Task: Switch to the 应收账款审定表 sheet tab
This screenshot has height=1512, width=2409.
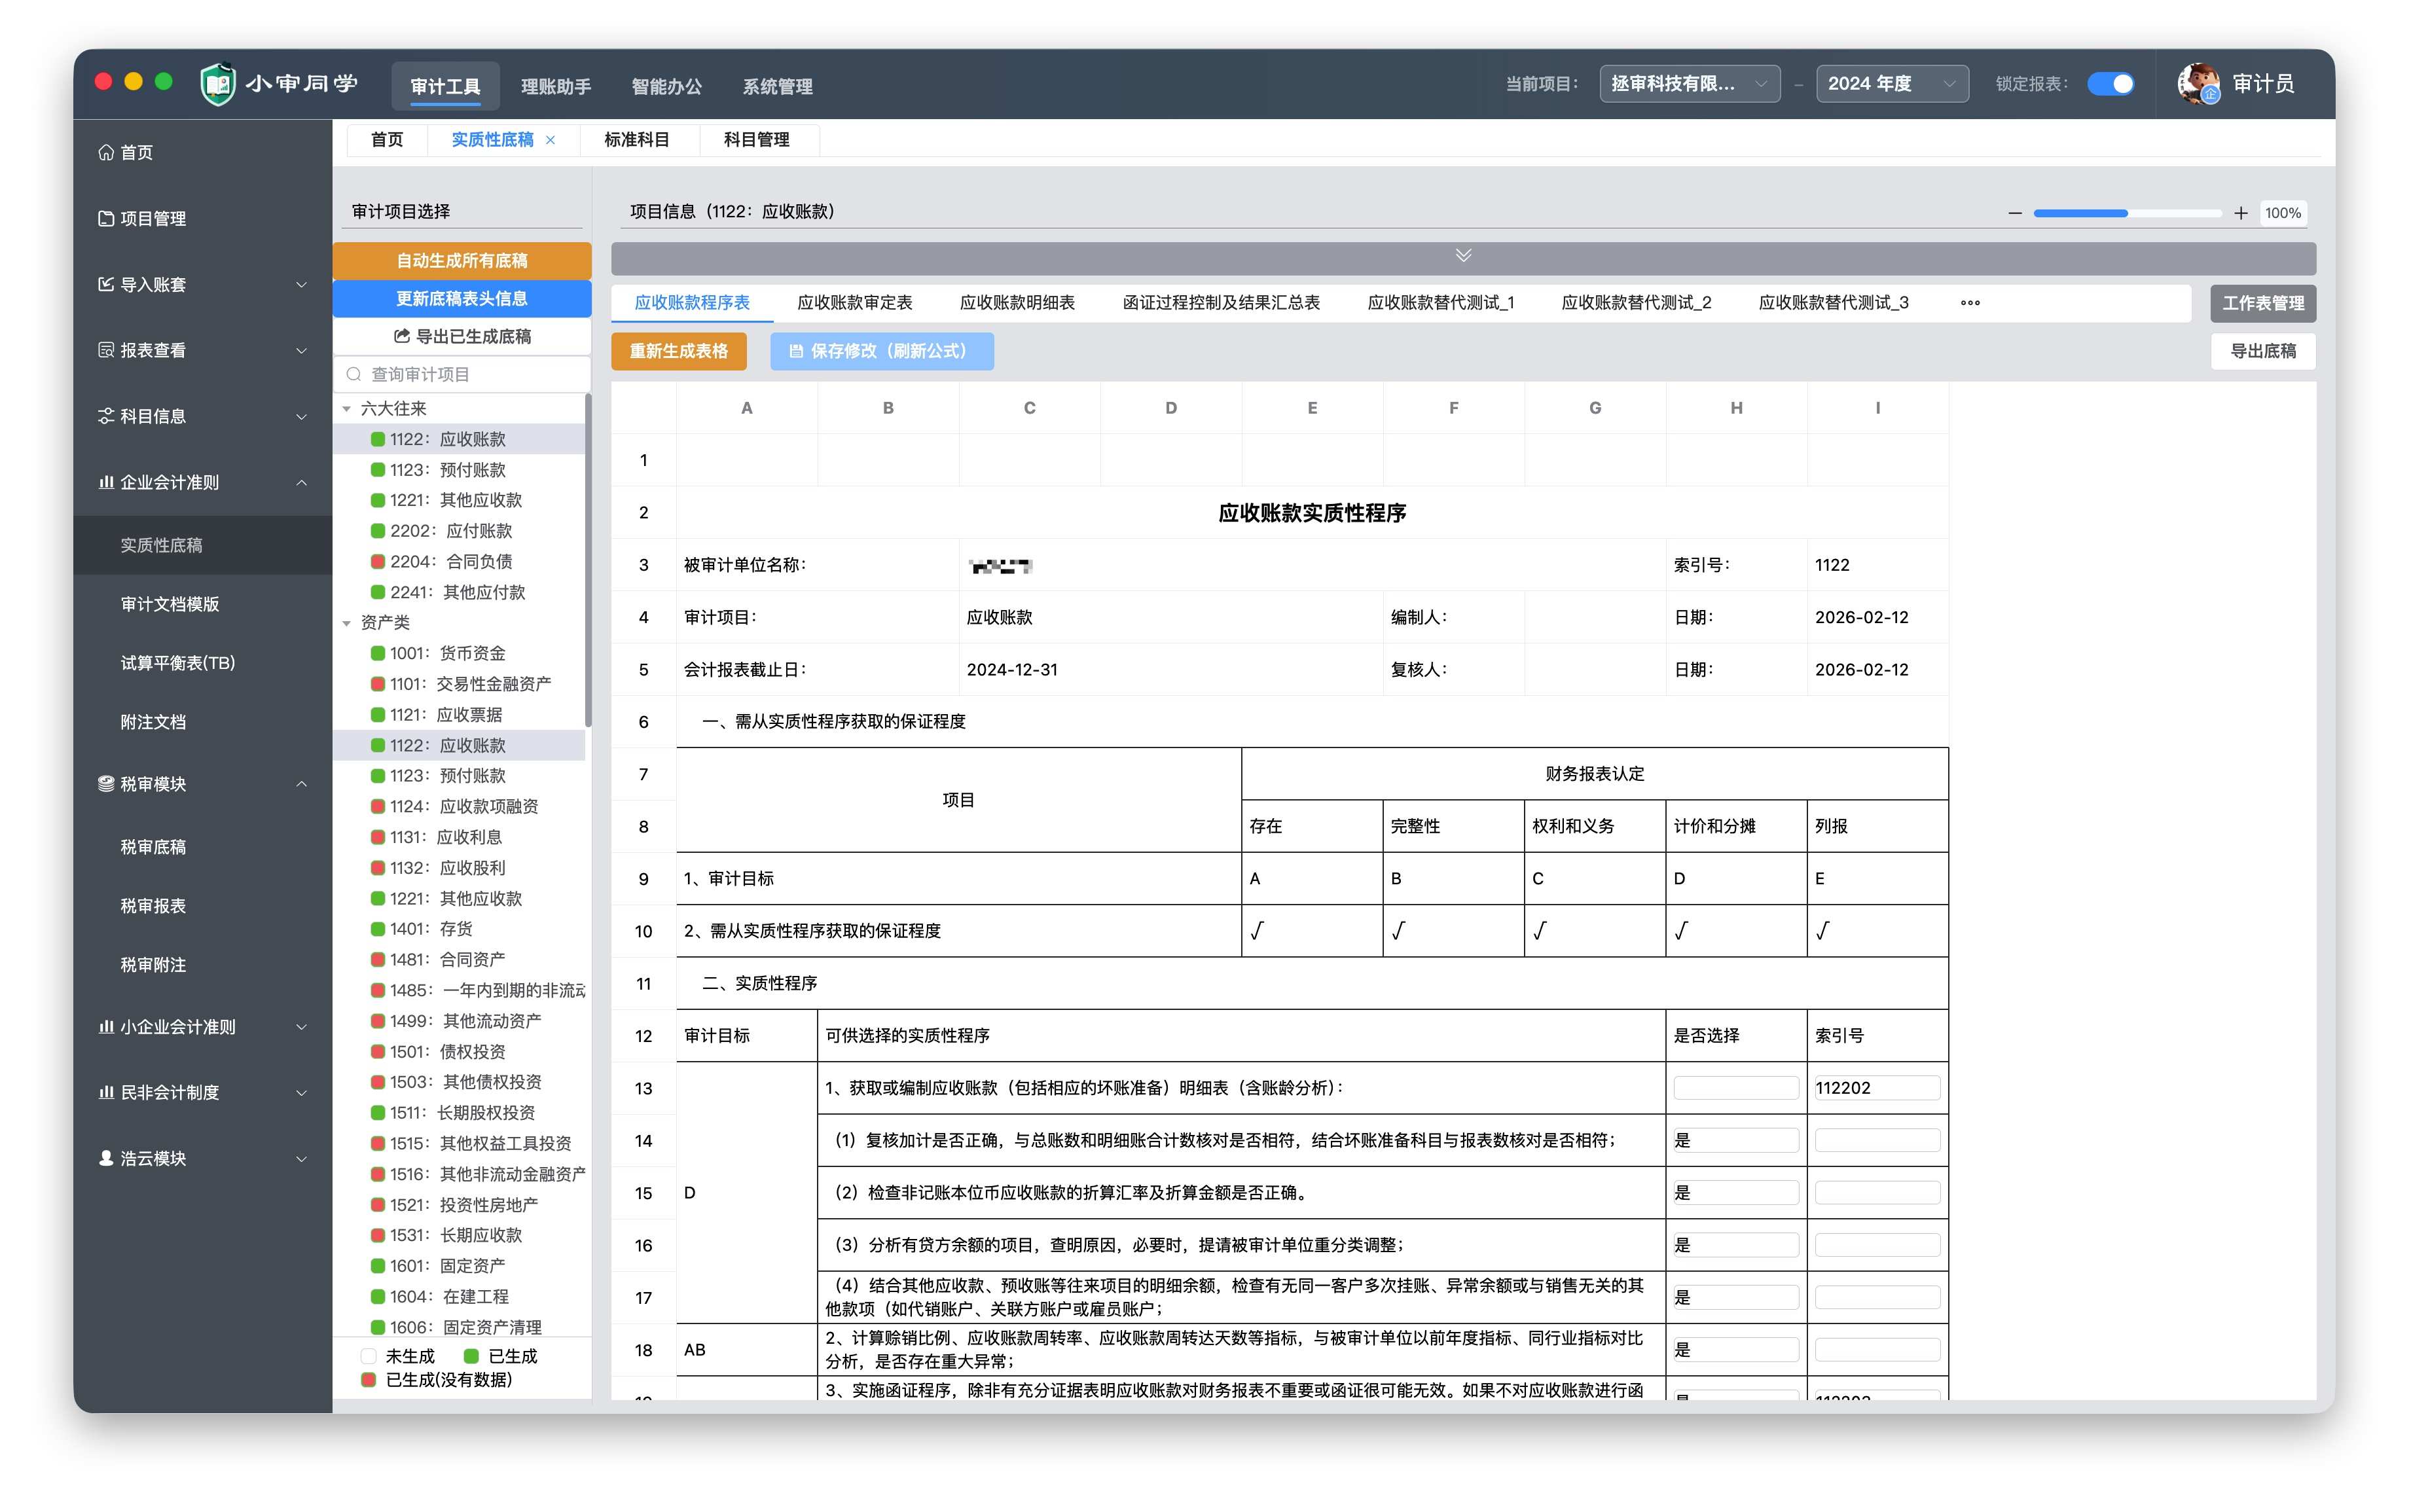Action: pos(854,303)
